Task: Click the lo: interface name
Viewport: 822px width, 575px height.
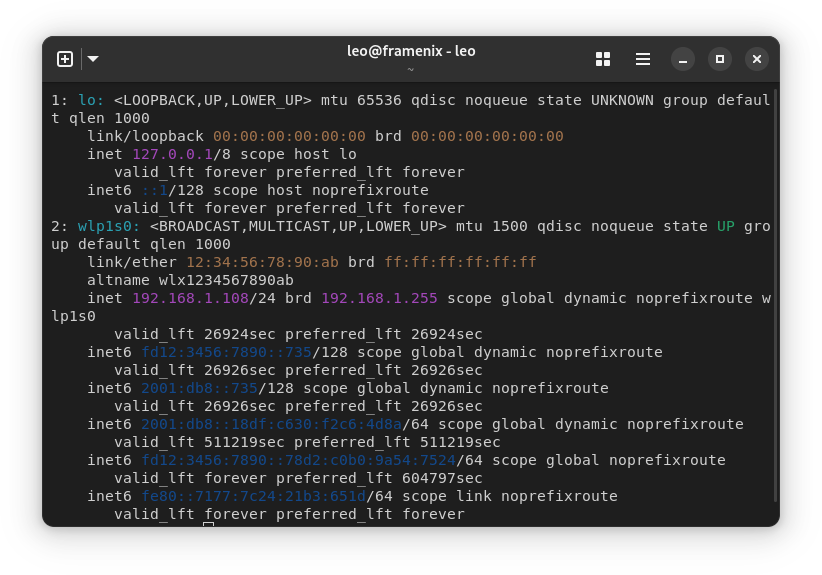Action: coord(91,100)
